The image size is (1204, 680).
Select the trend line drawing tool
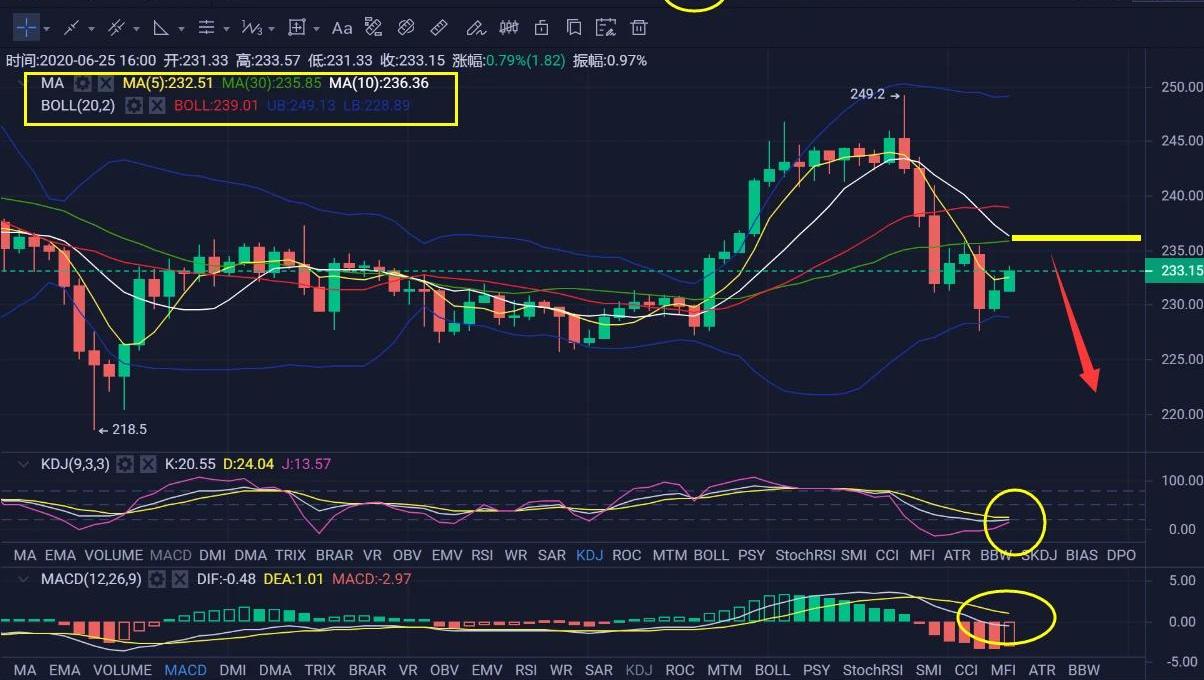click(71, 27)
